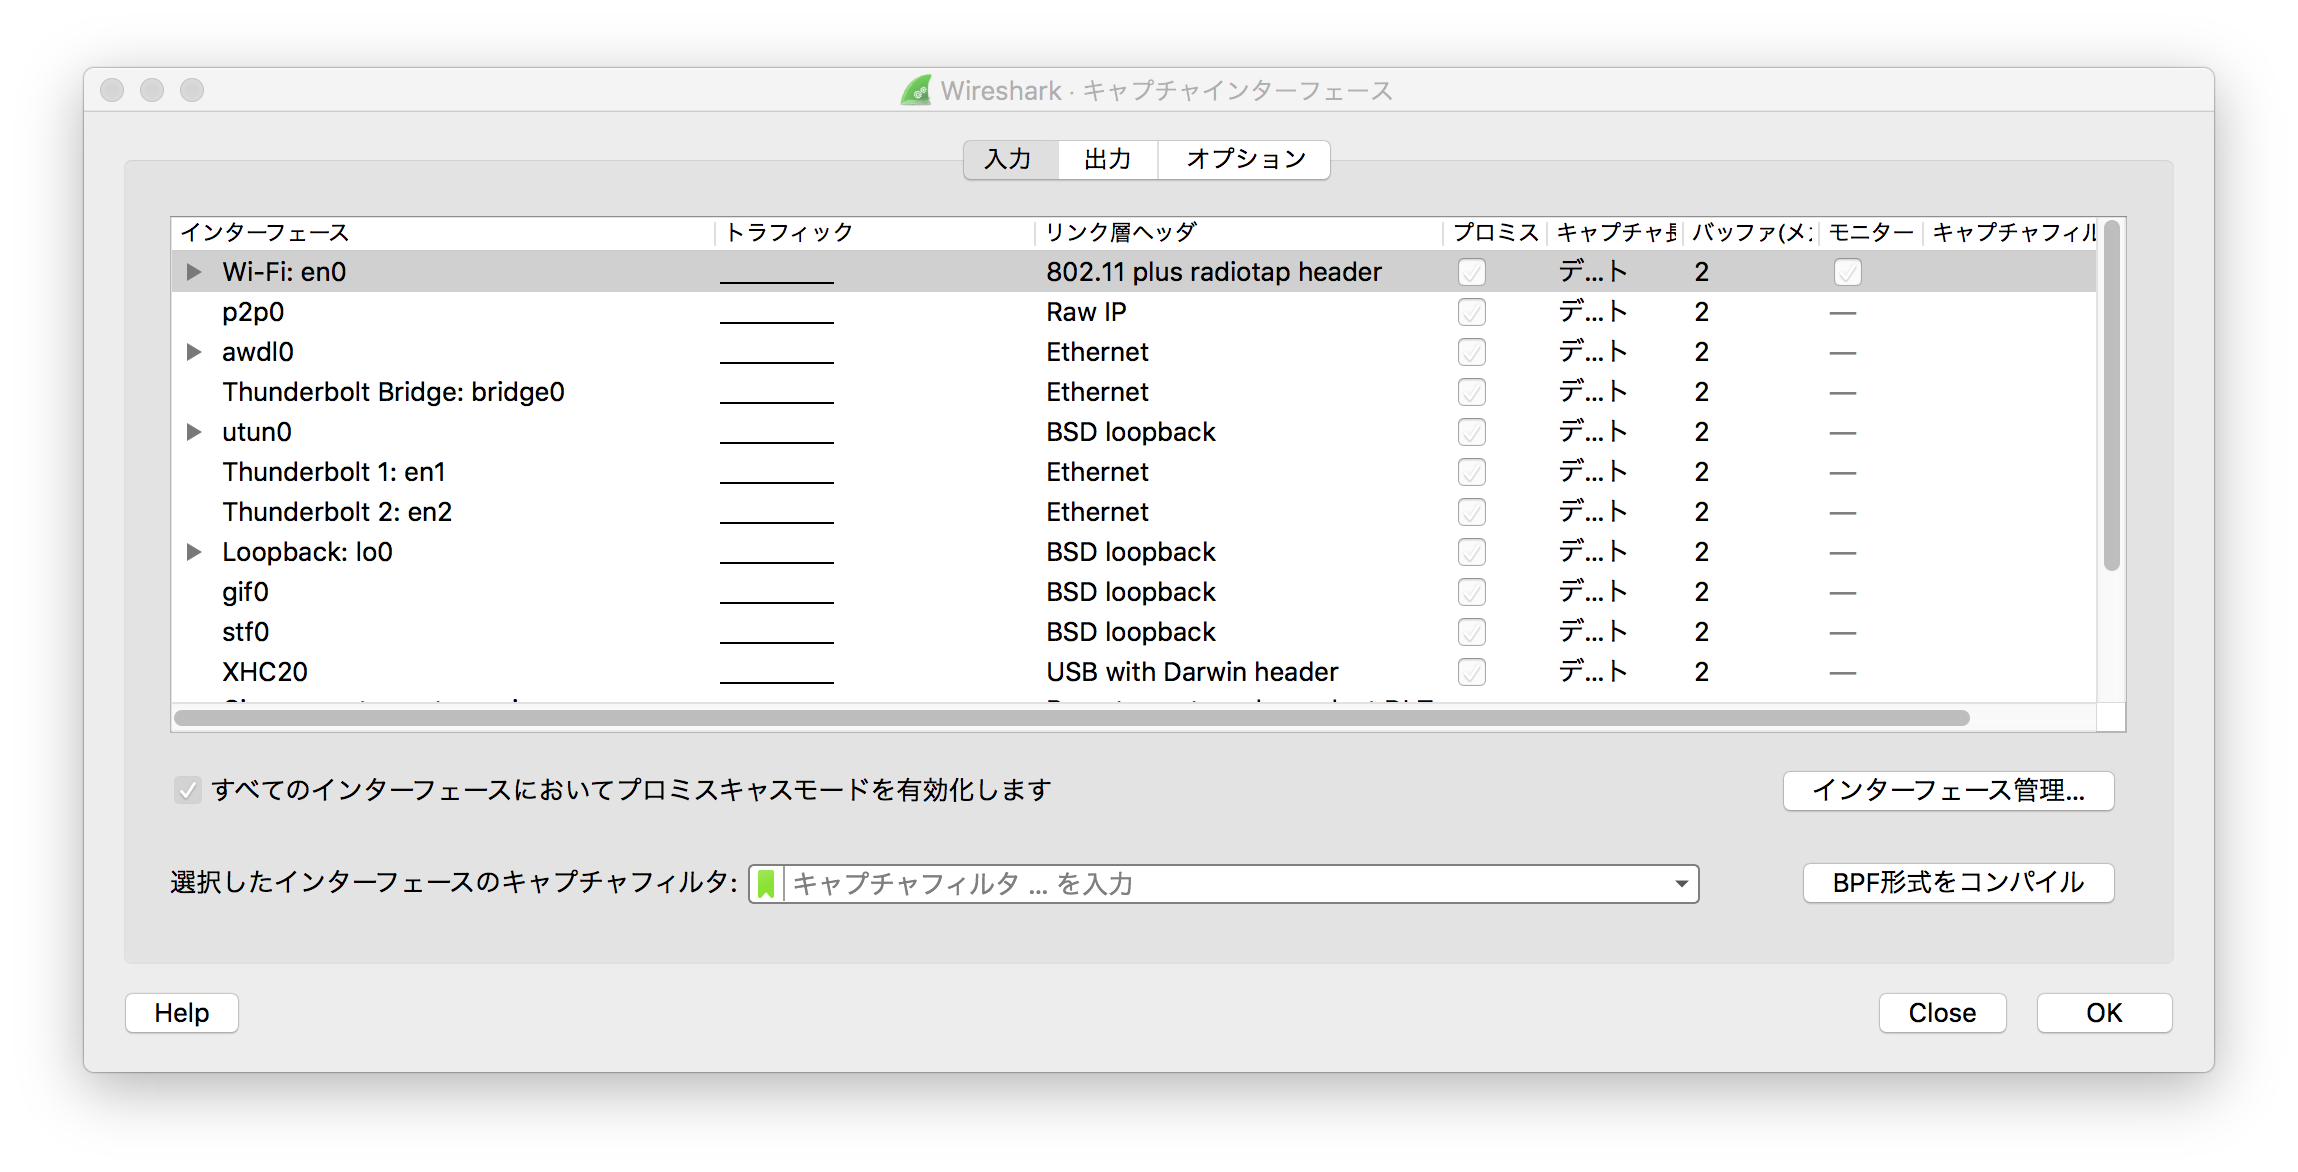2298x1172 pixels.
Task: Sort by トラフィック column header
Action: coord(875,232)
